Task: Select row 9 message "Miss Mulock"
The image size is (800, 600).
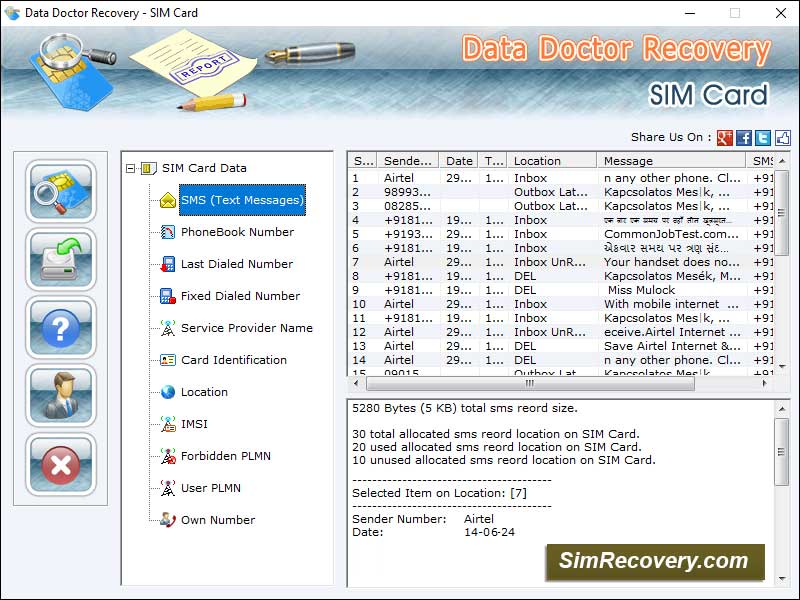Action: (x=641, y=290)
